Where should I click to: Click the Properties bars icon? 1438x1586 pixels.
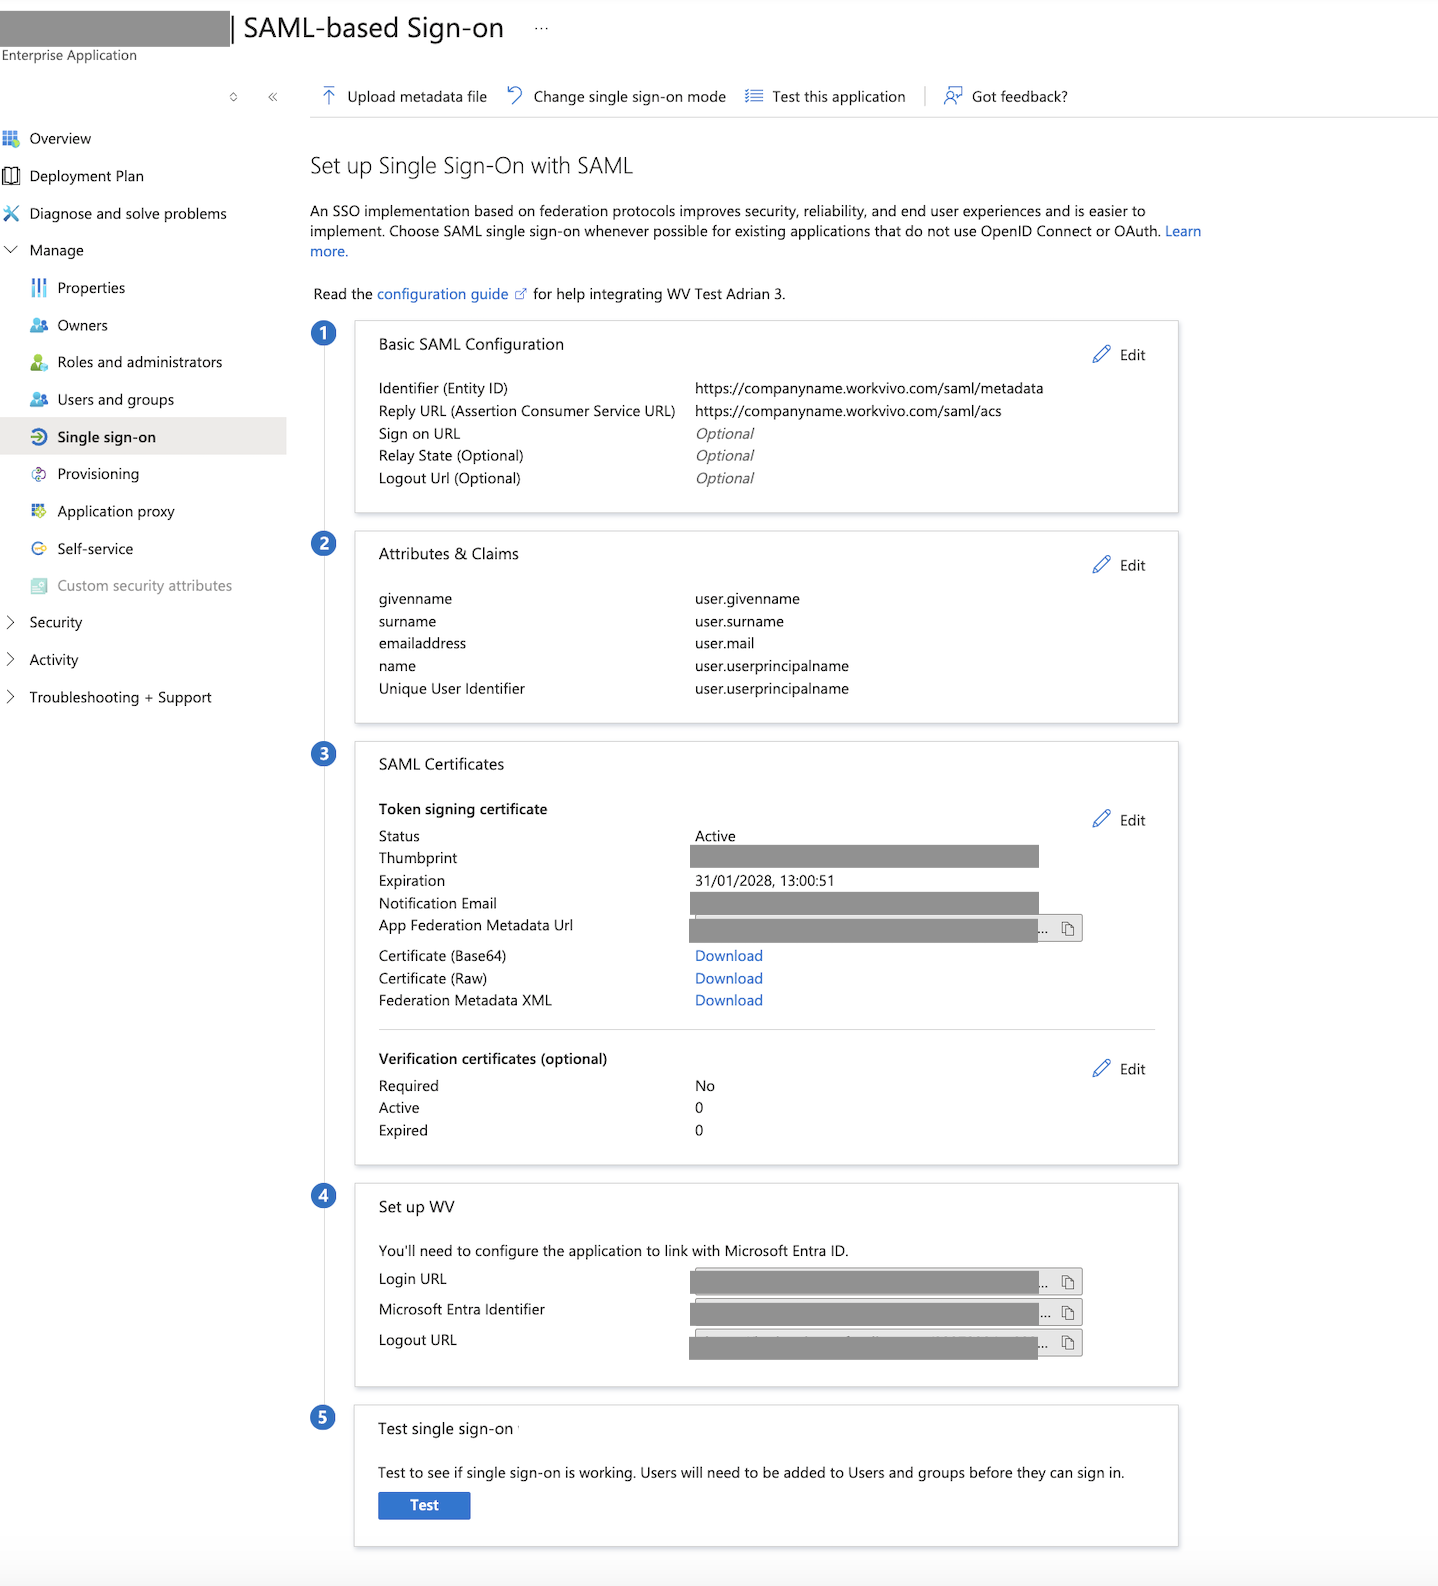pyautogui.click(x=39, y=288)
